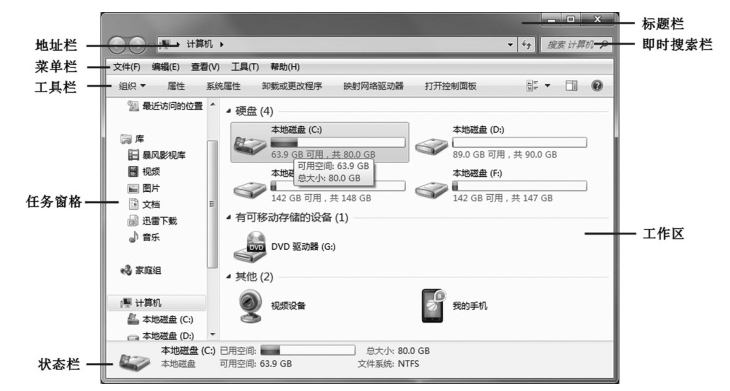The height and width of the screenshot is (391, 730).
Task: Click the C: drive capacity bar
Action: (338, 142)
